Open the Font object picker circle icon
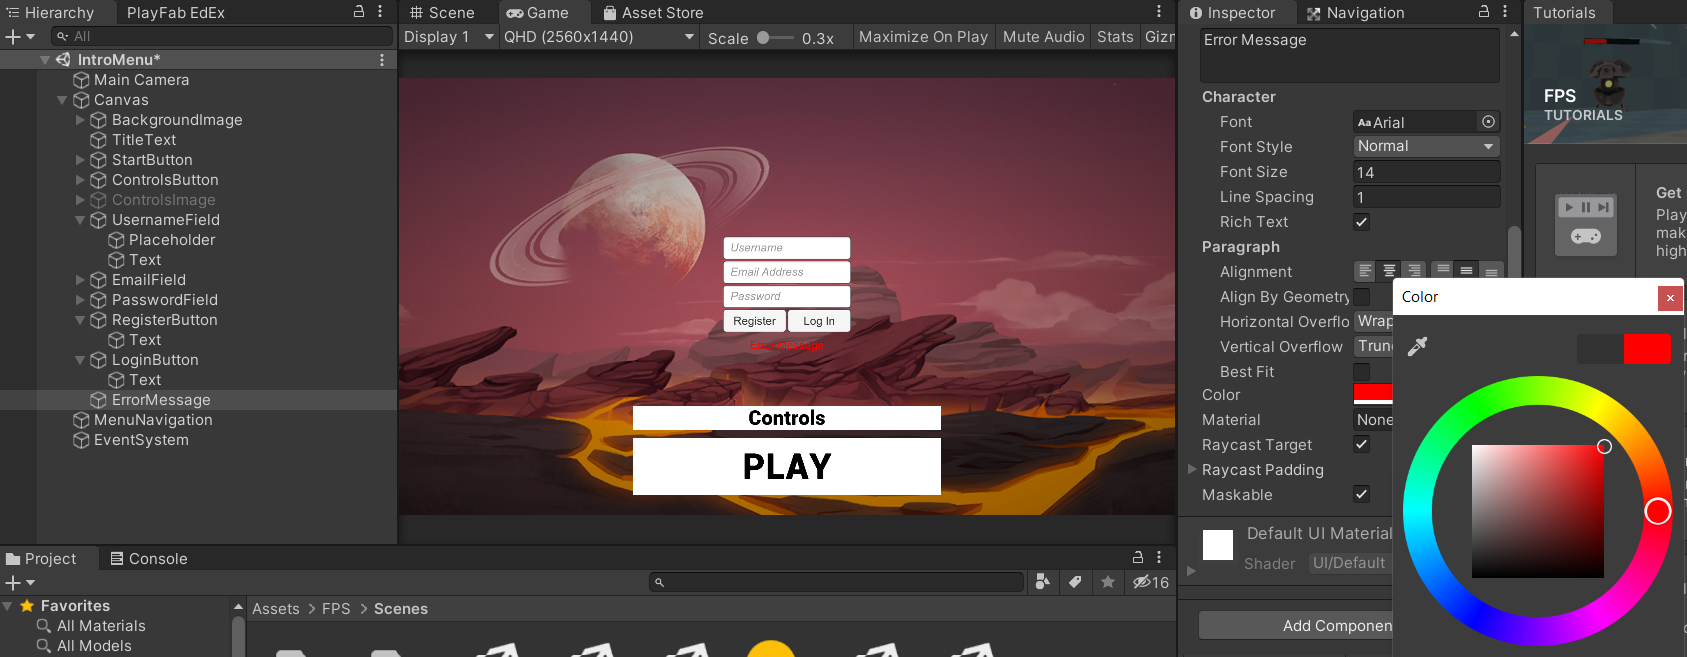 [1488, 121]
